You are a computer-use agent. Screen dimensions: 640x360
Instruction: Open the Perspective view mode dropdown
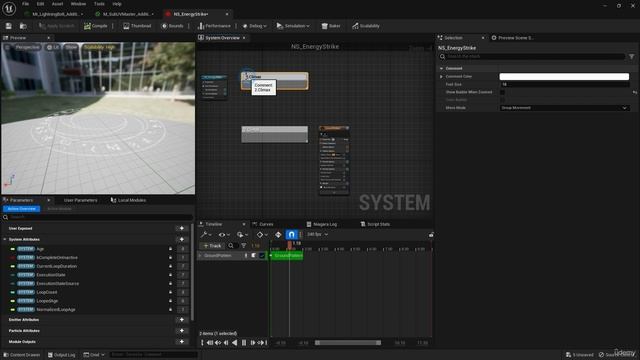(x=27, y=47)
